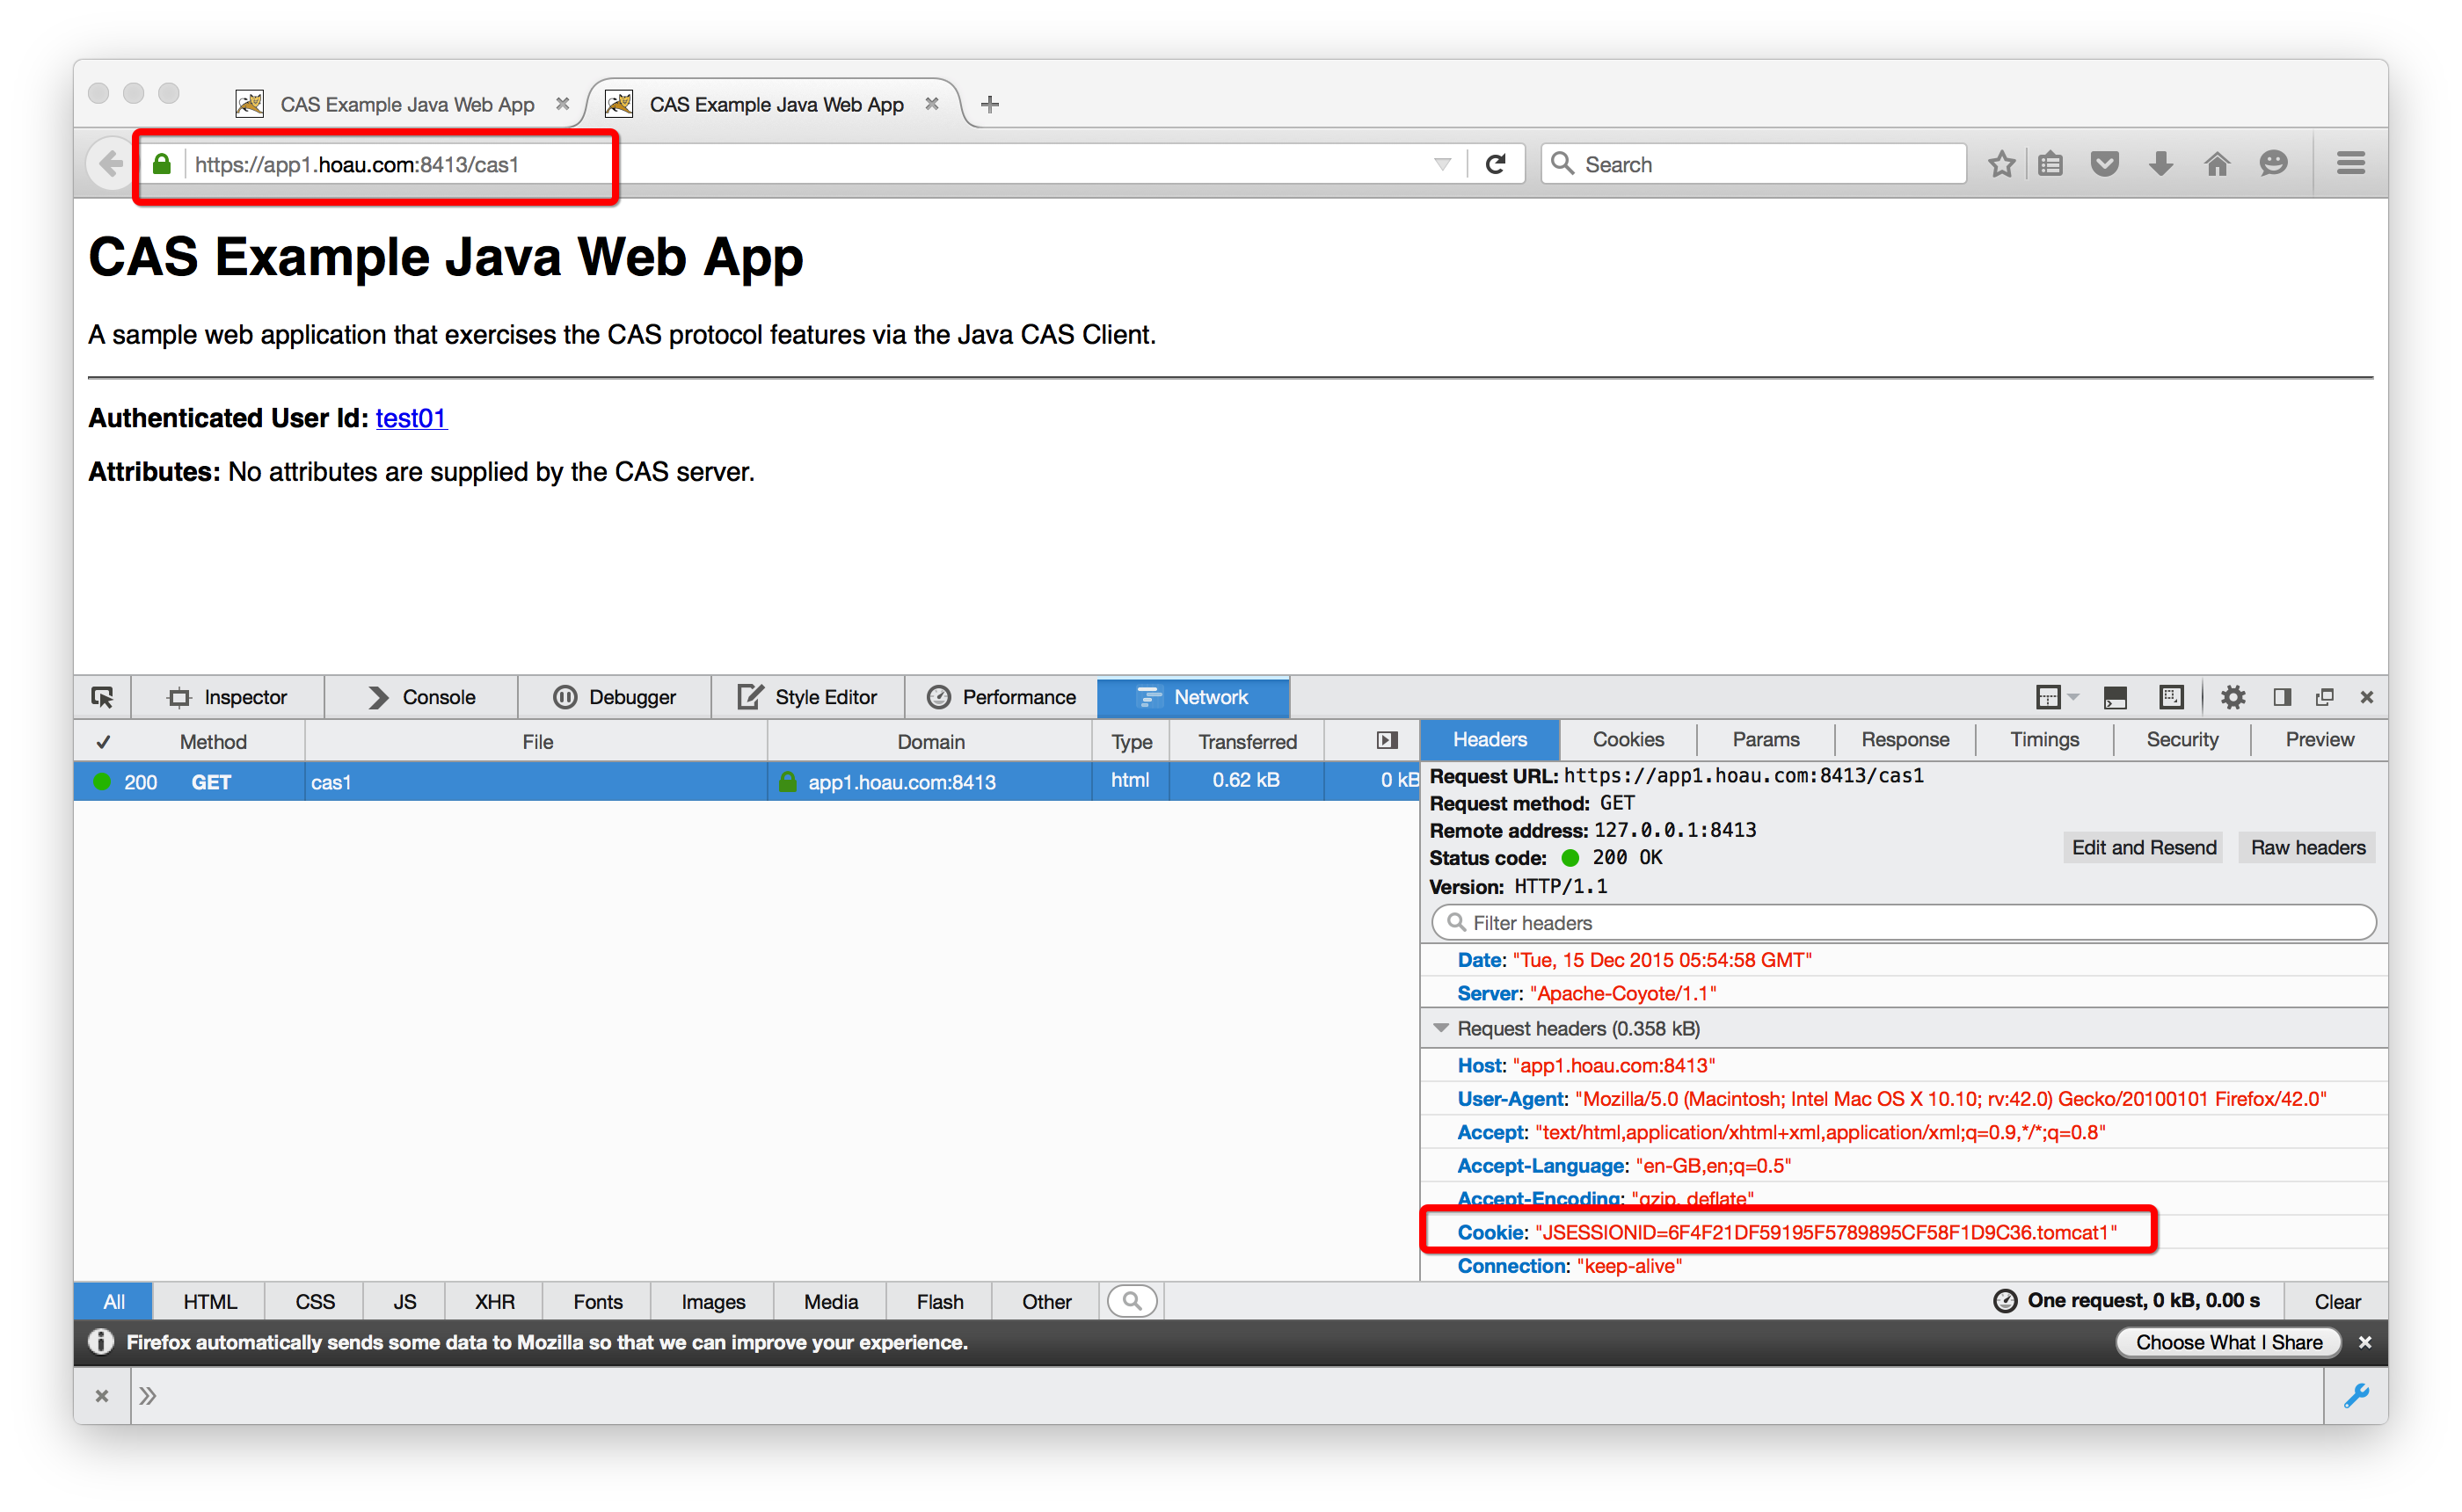2462x1512 pixels.
Task: Click the test01 user link
Action: [x=411, y=418]
